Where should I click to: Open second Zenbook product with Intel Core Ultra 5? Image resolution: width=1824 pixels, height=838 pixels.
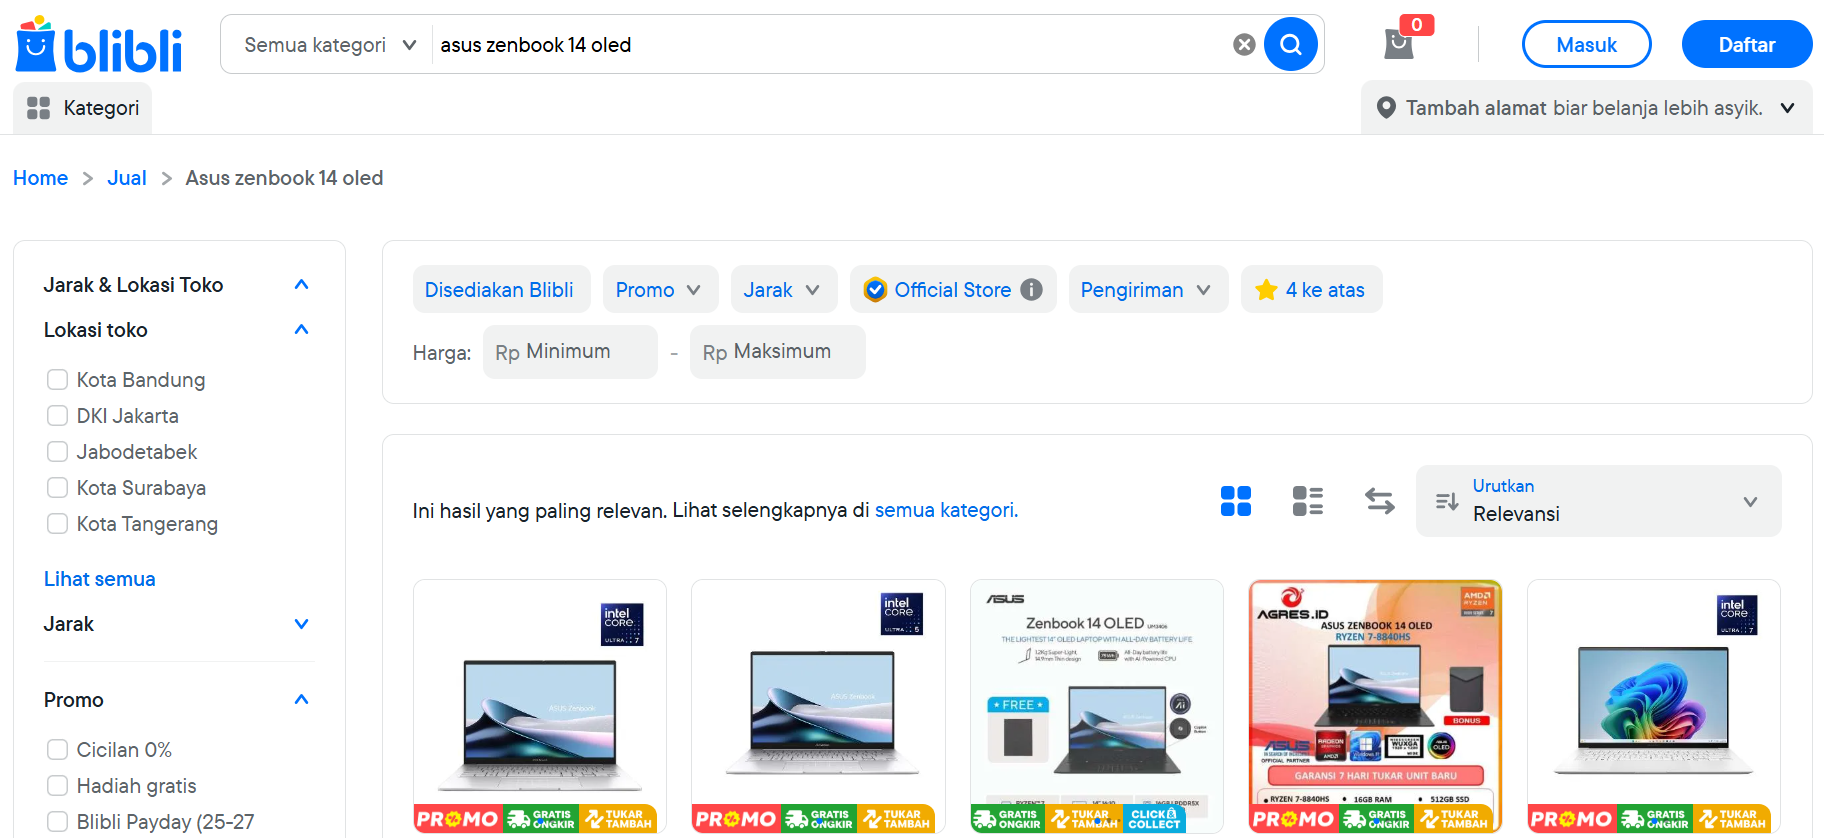818,706
